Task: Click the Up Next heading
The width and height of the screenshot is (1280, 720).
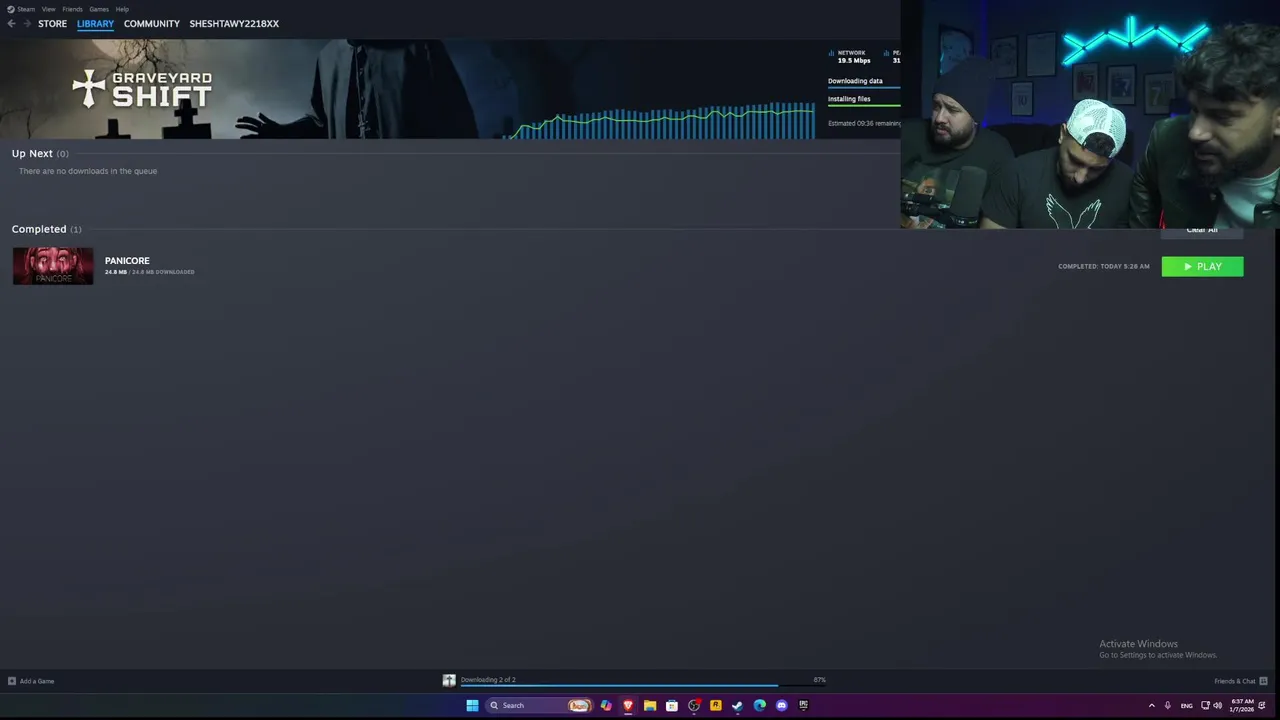Action: point(32,154)
